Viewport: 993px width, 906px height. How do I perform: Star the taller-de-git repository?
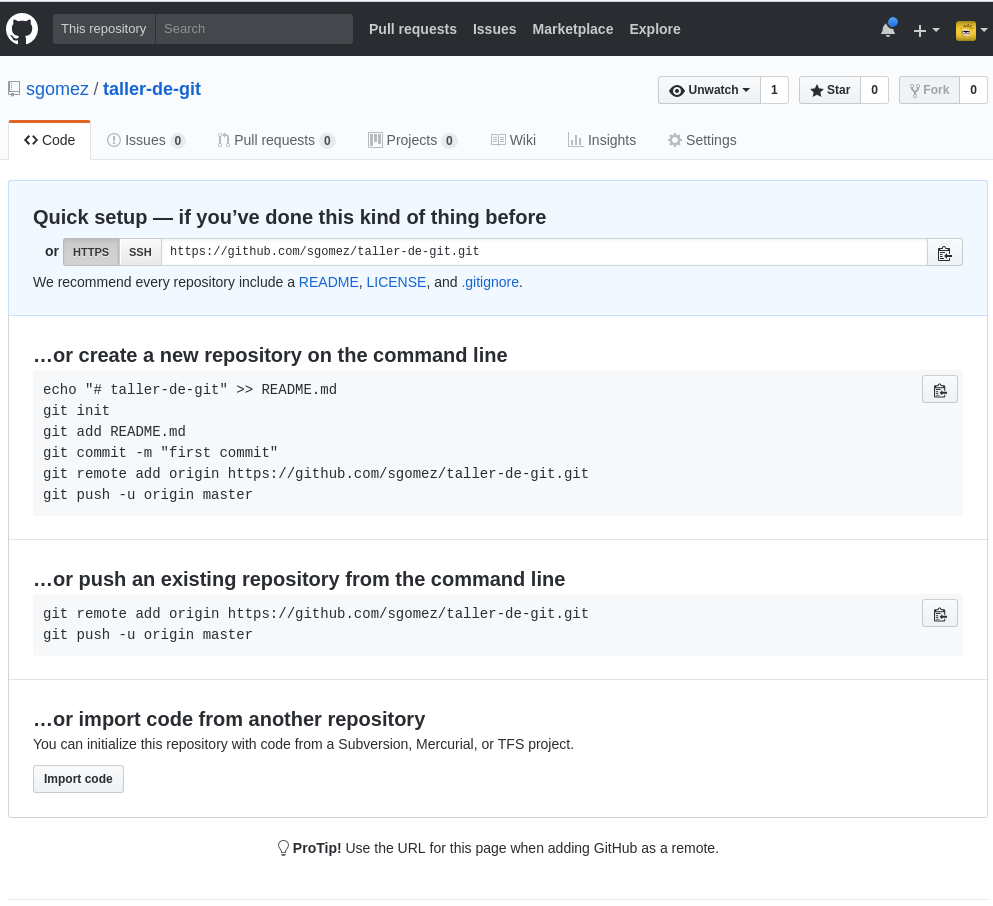click(830, 90)
